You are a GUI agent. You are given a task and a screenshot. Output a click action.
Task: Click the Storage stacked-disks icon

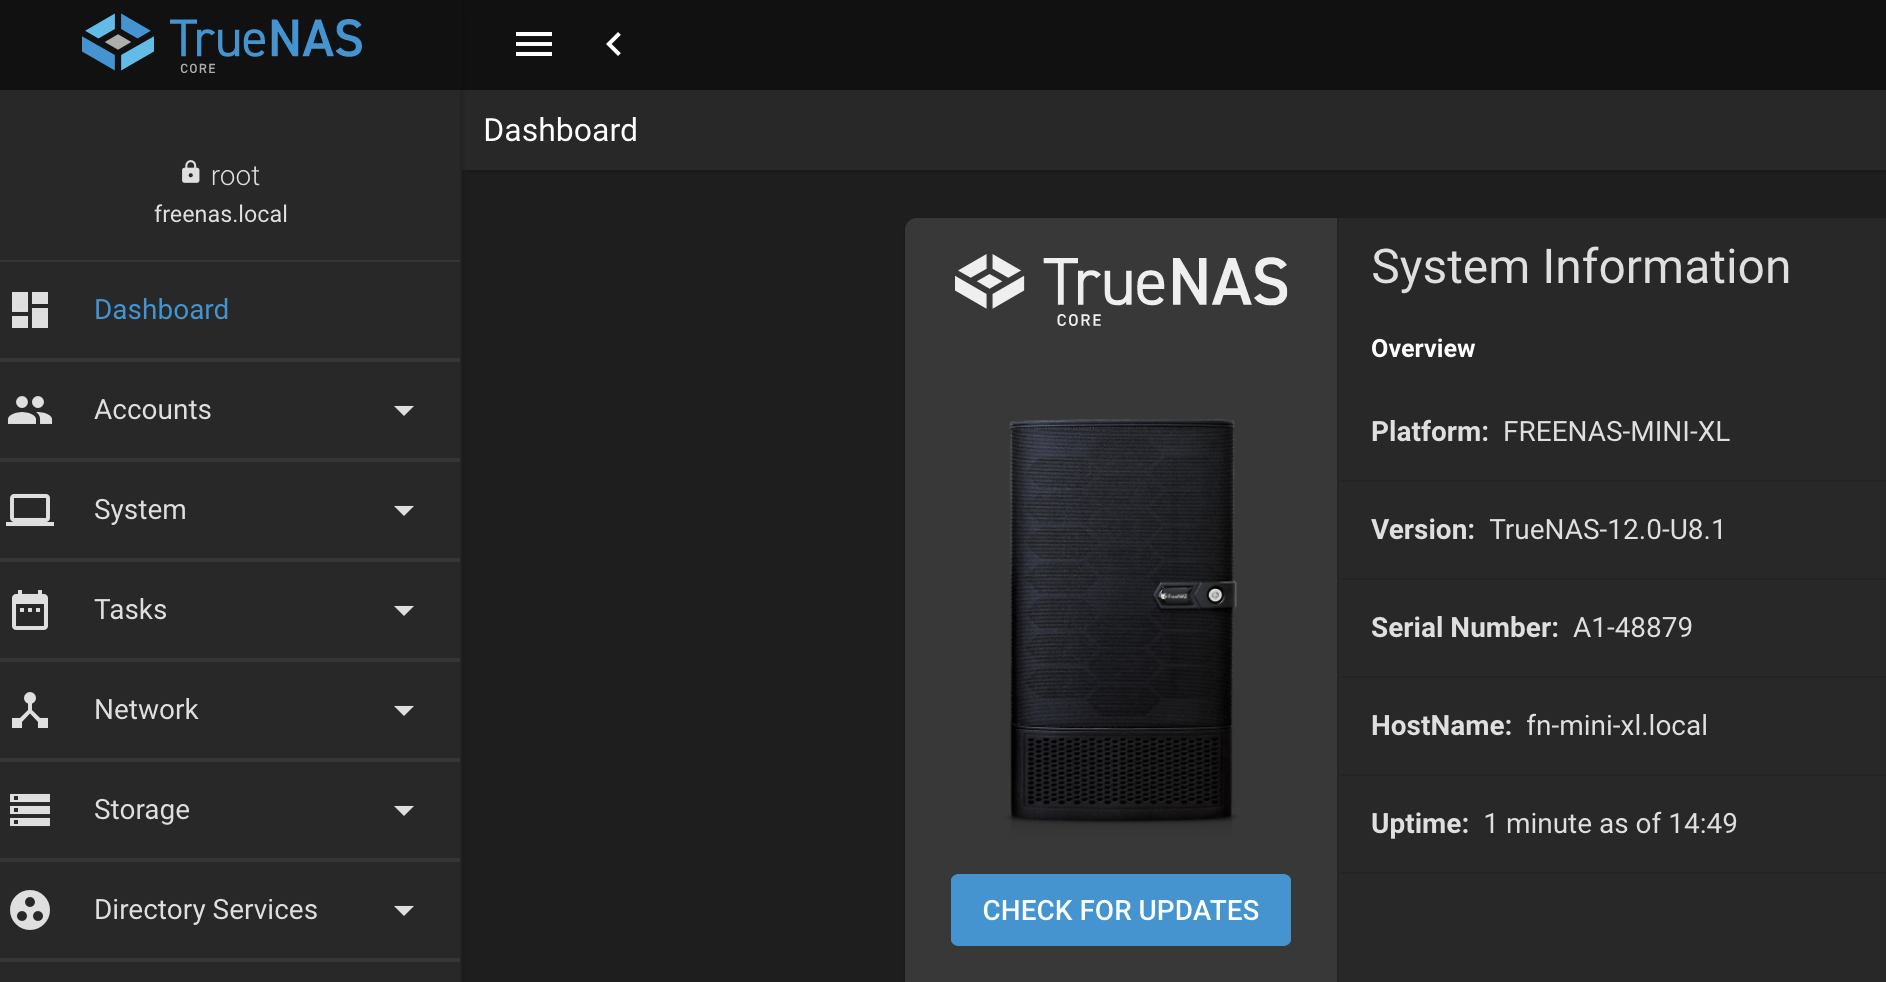[x=30, y=810]
